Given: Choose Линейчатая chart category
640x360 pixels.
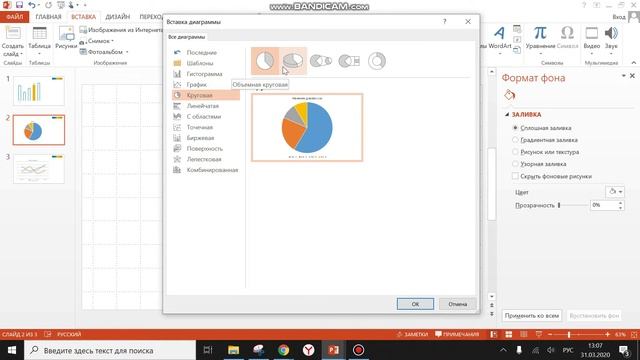Looking at the screenshot, I should (202, 106).
